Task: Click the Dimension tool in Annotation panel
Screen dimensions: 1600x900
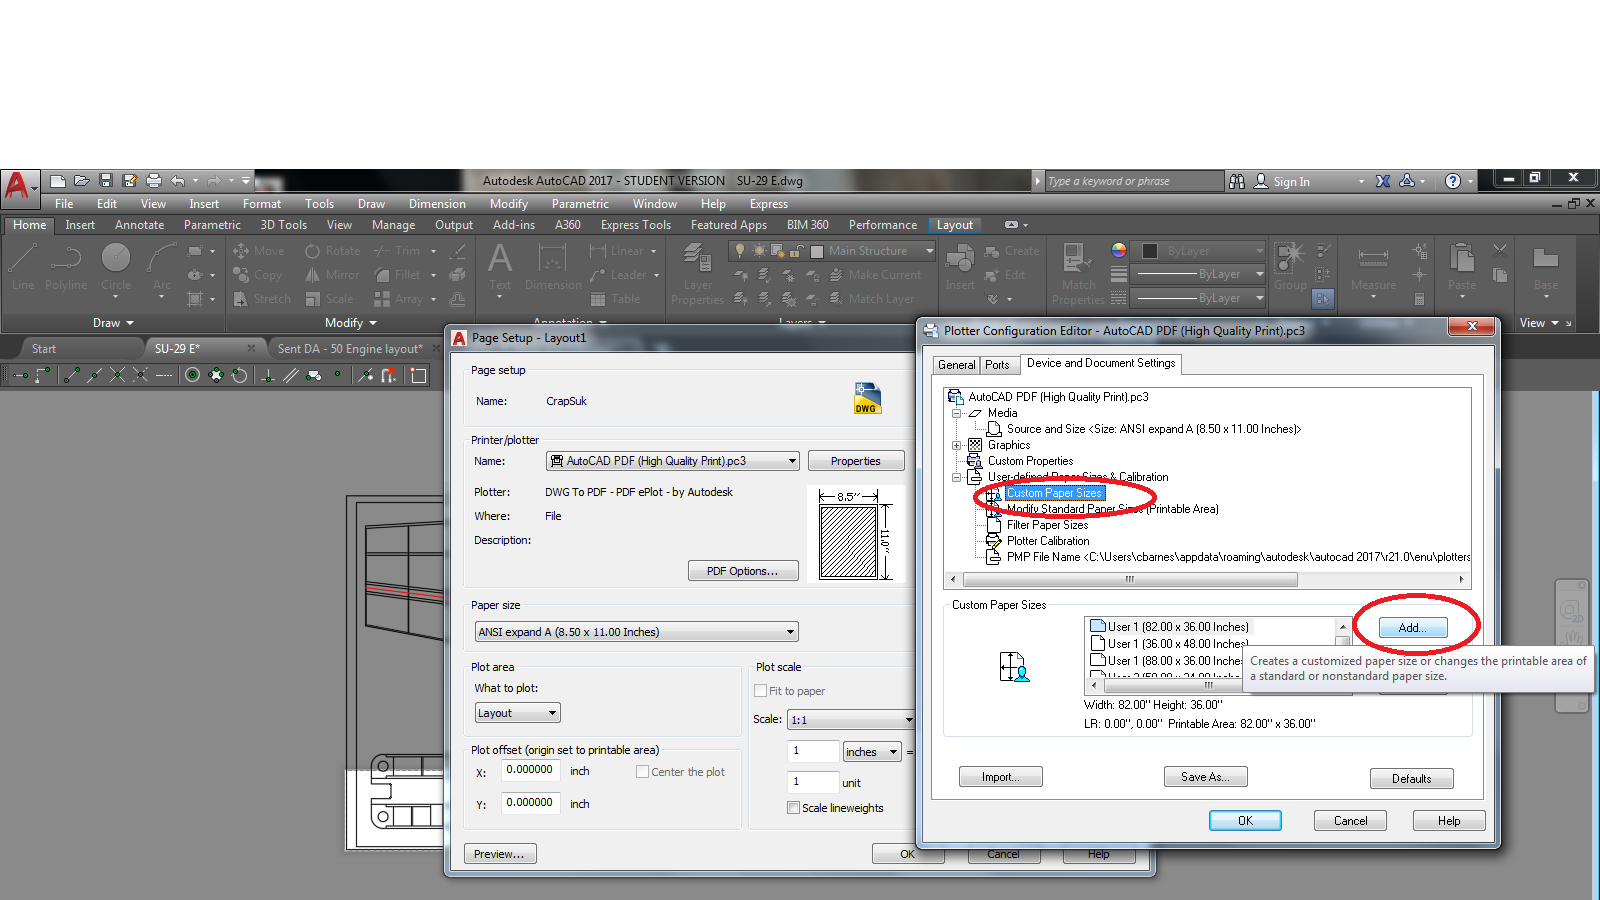Action: click(553, 267)
